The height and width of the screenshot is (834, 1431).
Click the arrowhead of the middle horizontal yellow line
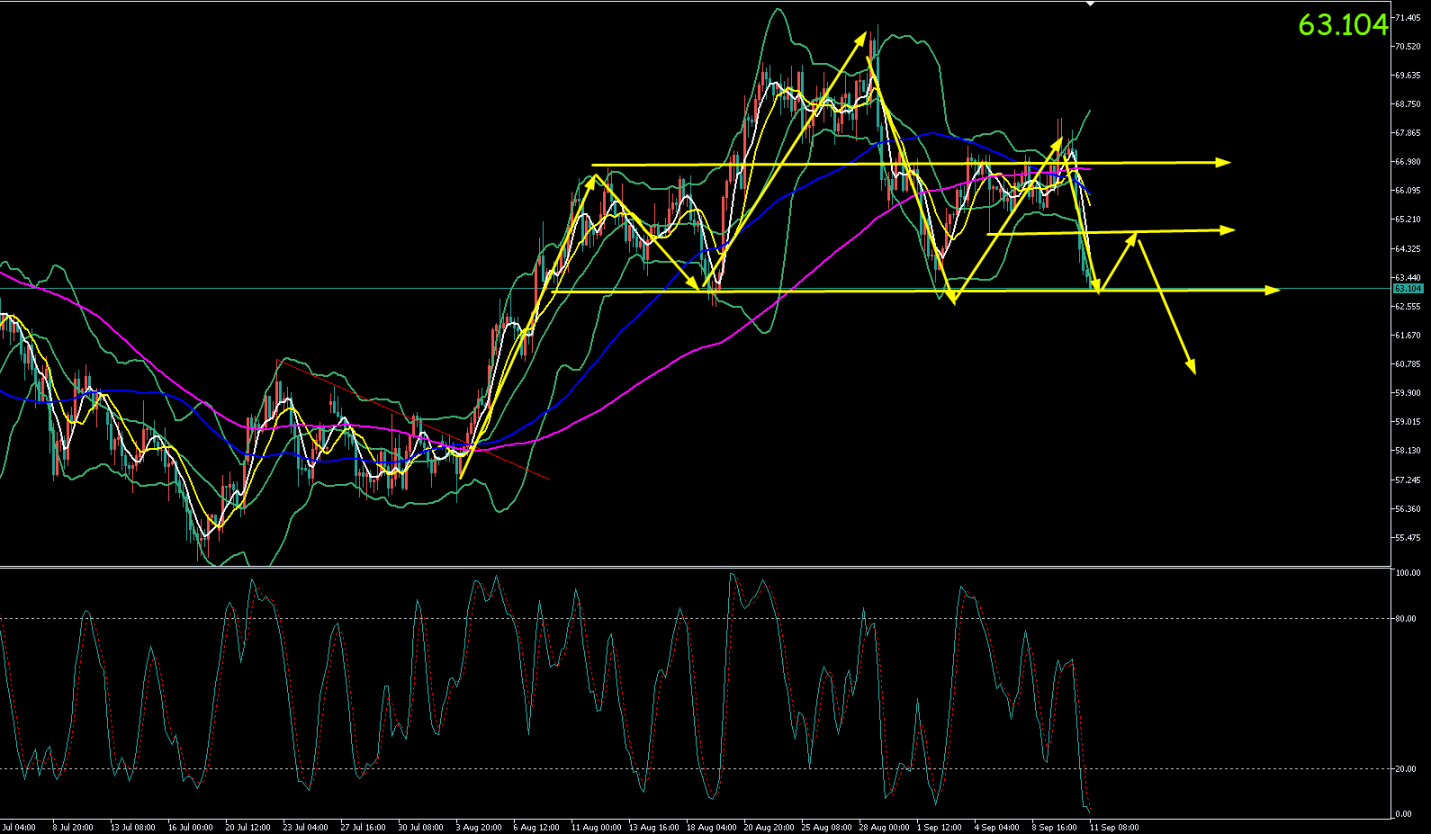(x=1227, y=230)
